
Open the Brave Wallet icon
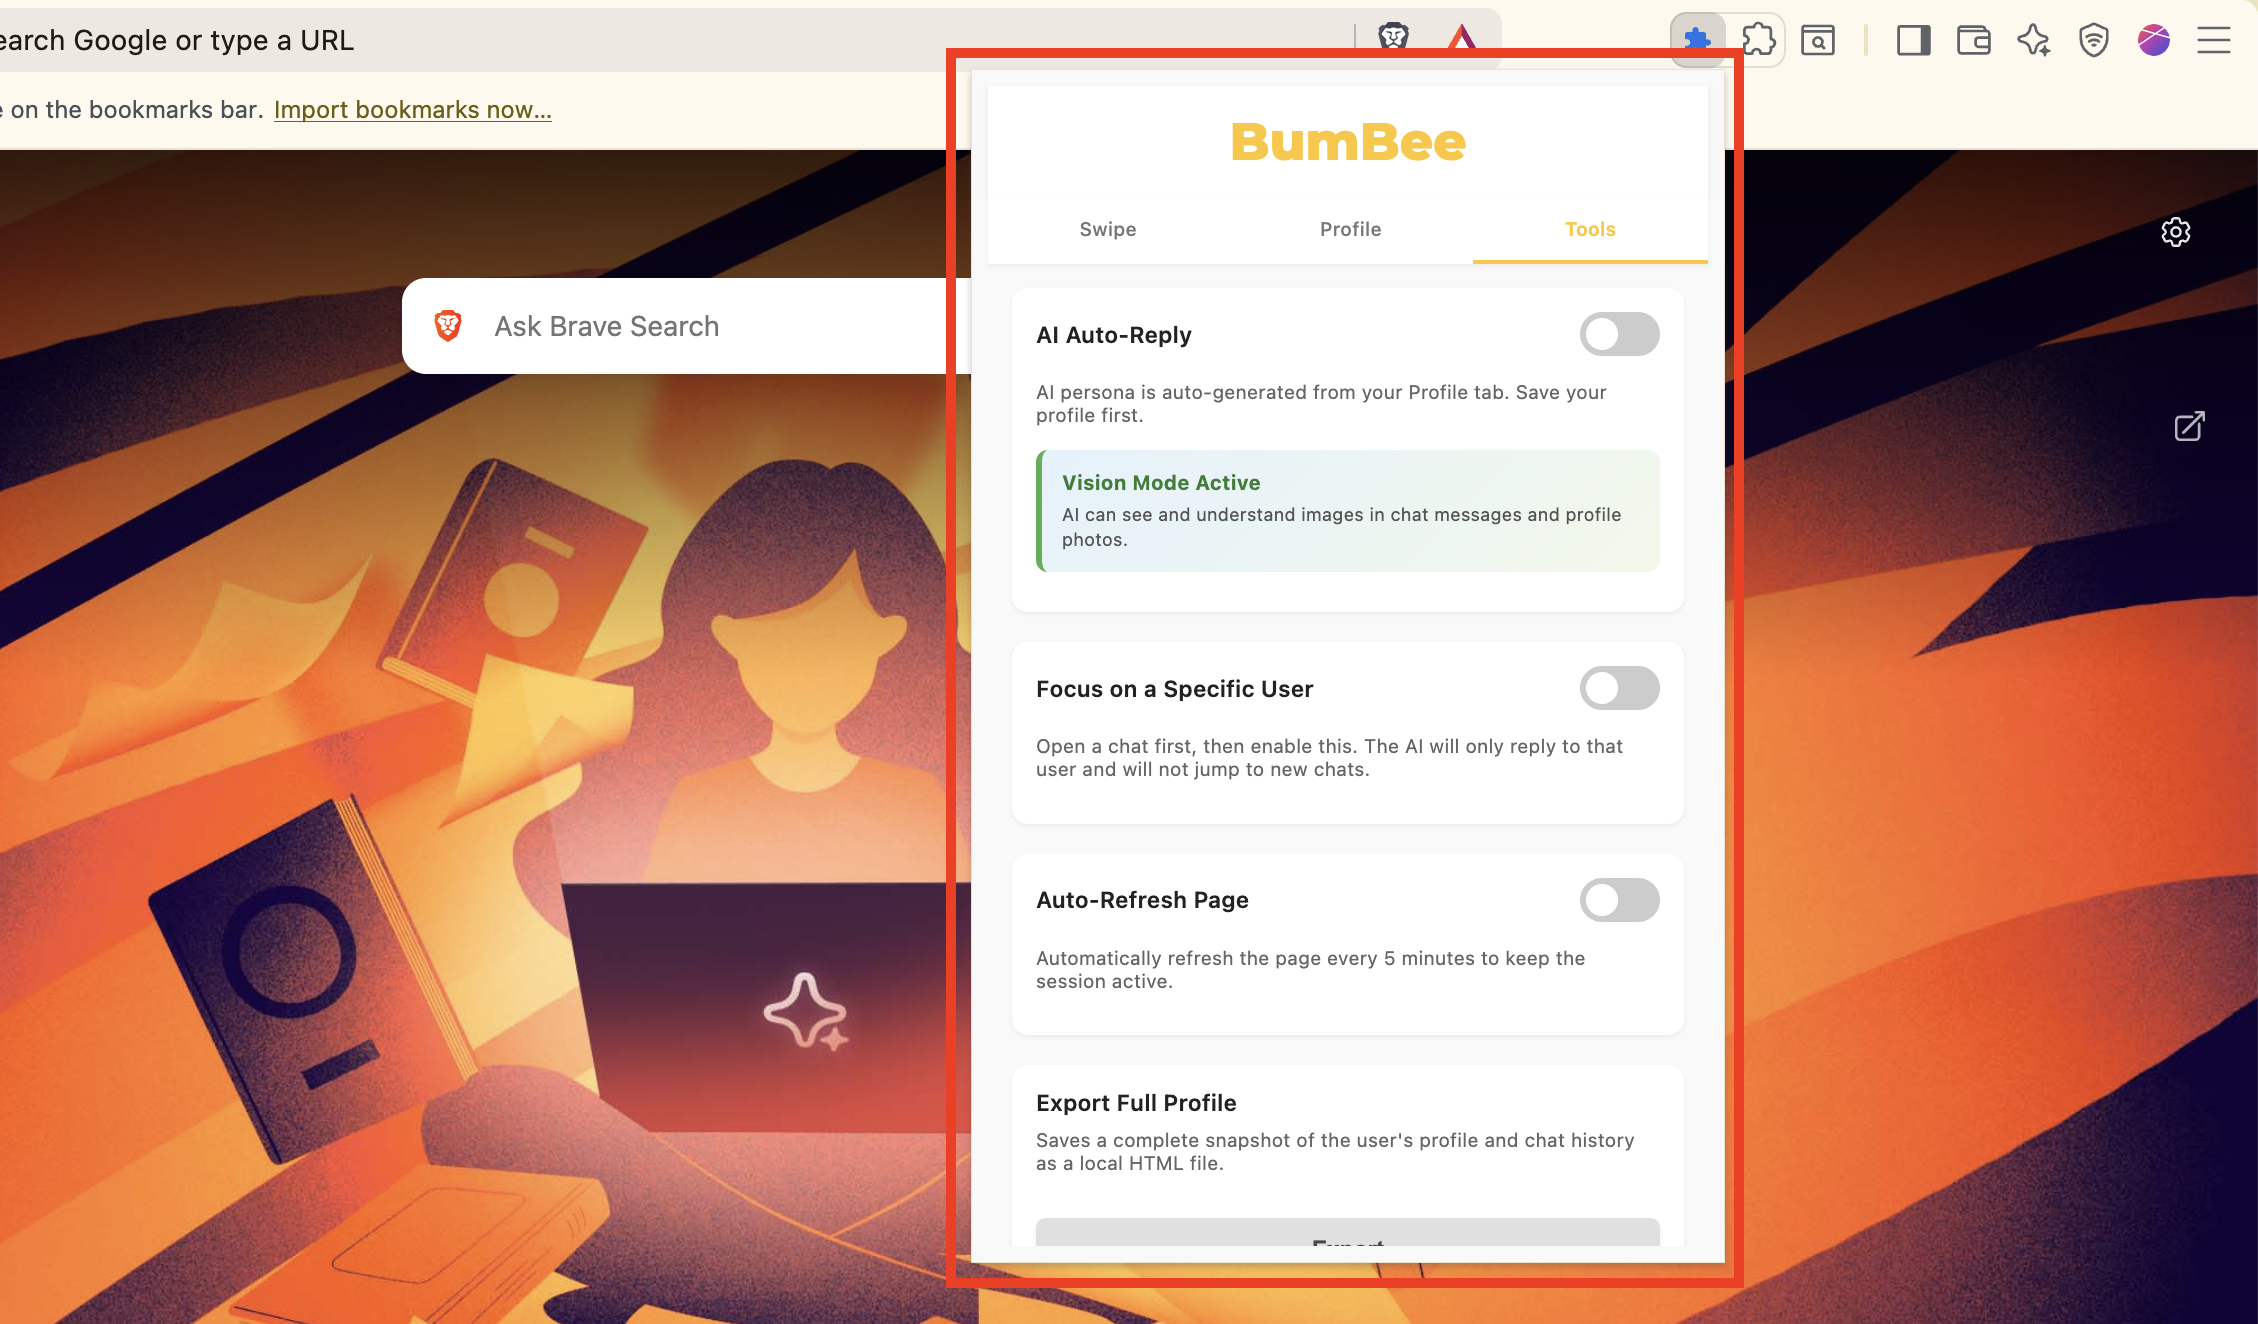click(1974, 40)
